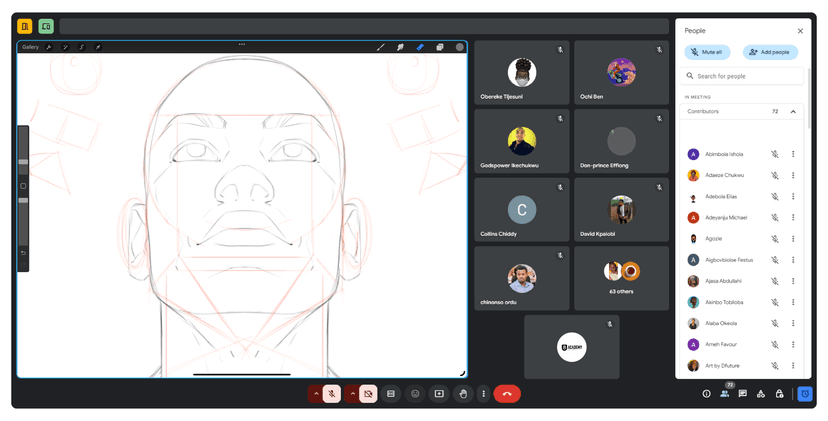Open the Gallery in Procreate
Image resolution: width=828 pixels, height=421 pixels.
(x=30, y=47)
